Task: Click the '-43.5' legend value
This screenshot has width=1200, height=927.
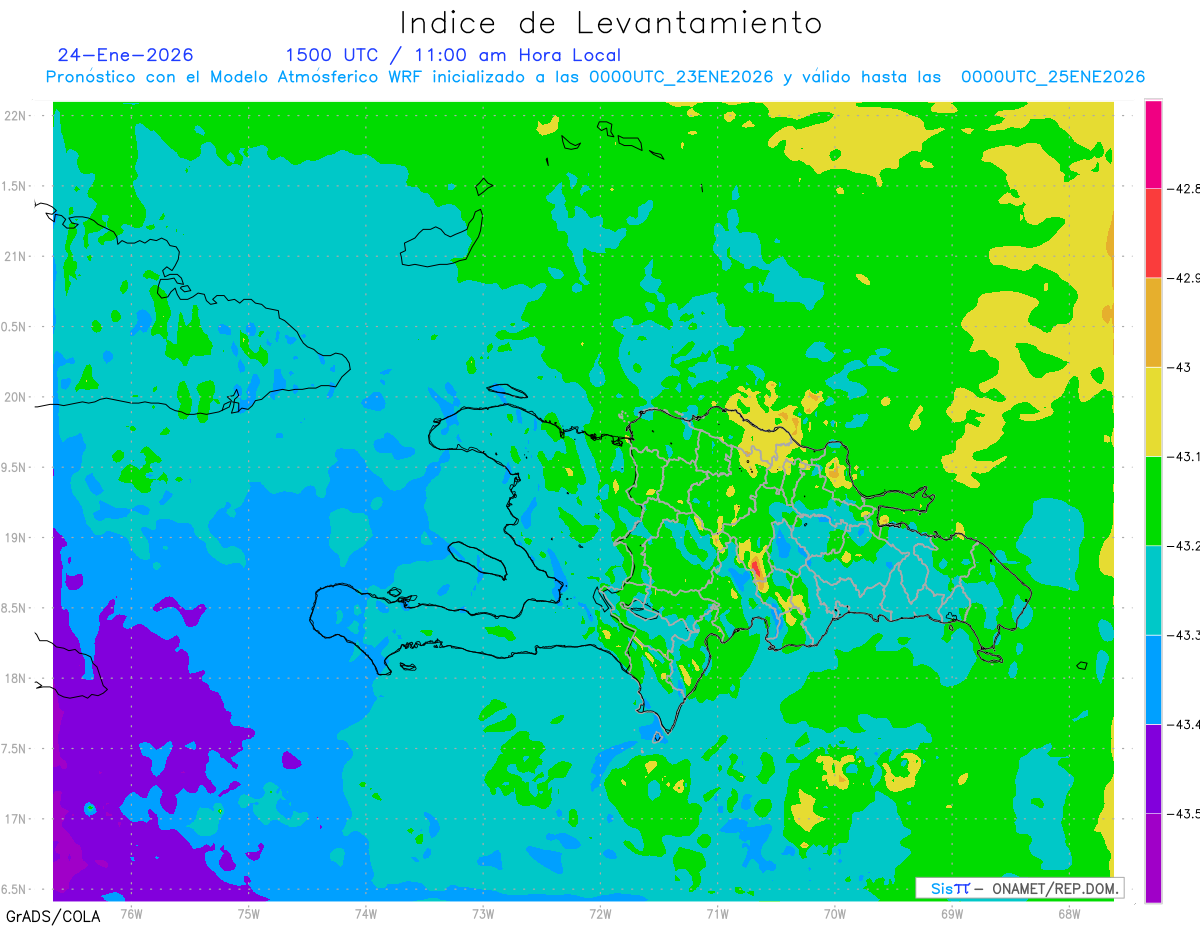Action: coord(1184,814)
